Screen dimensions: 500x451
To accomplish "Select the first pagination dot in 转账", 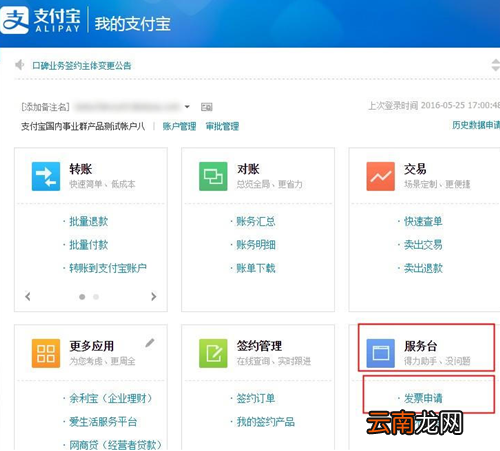I will point(82,297).
